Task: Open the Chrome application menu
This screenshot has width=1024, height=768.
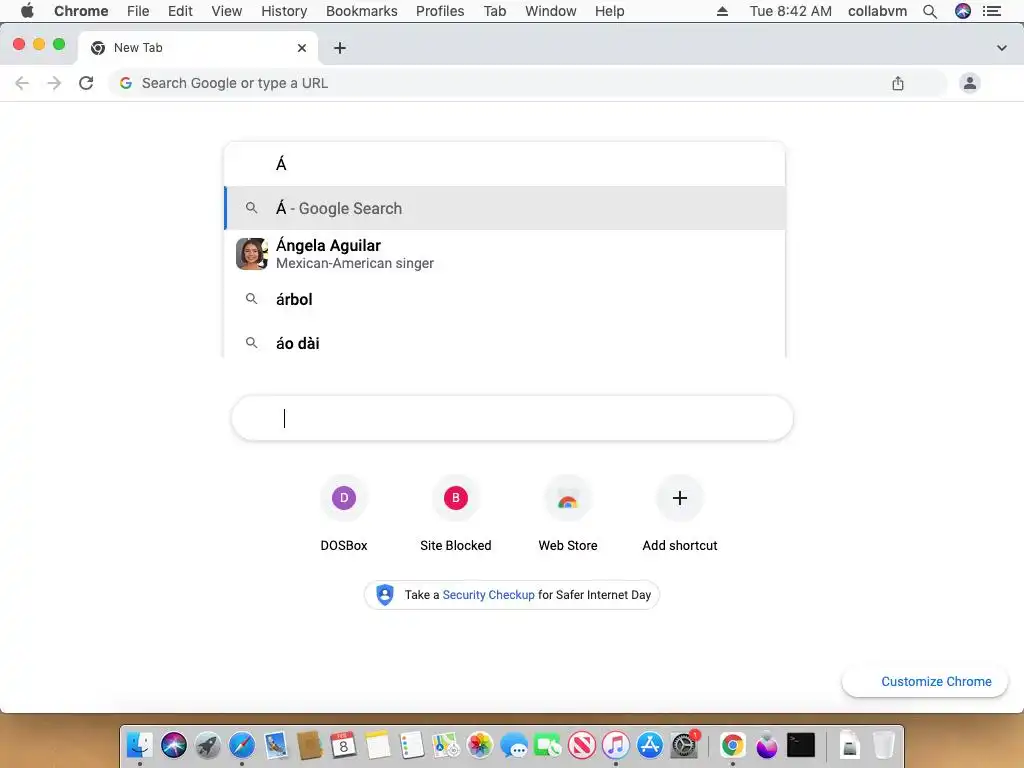Action: tap(81, 11)
